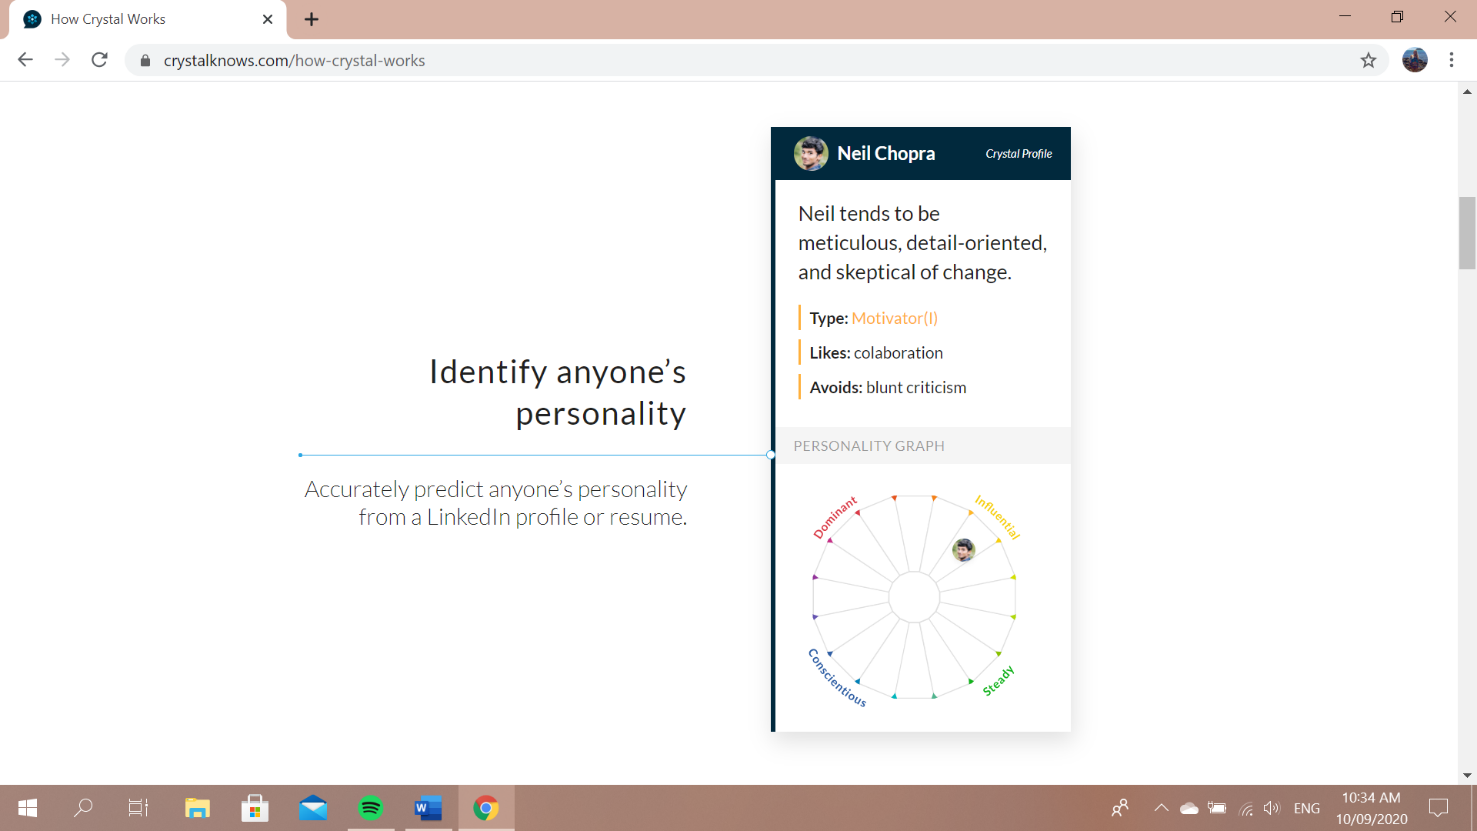
Task: Click the Neil tends to be summary
Action: pyautogui.click(x=922, y=243)
